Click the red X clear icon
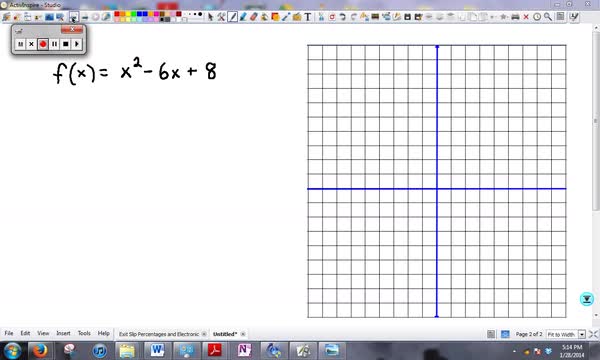 pyautogui.click(x=526, y=17)
